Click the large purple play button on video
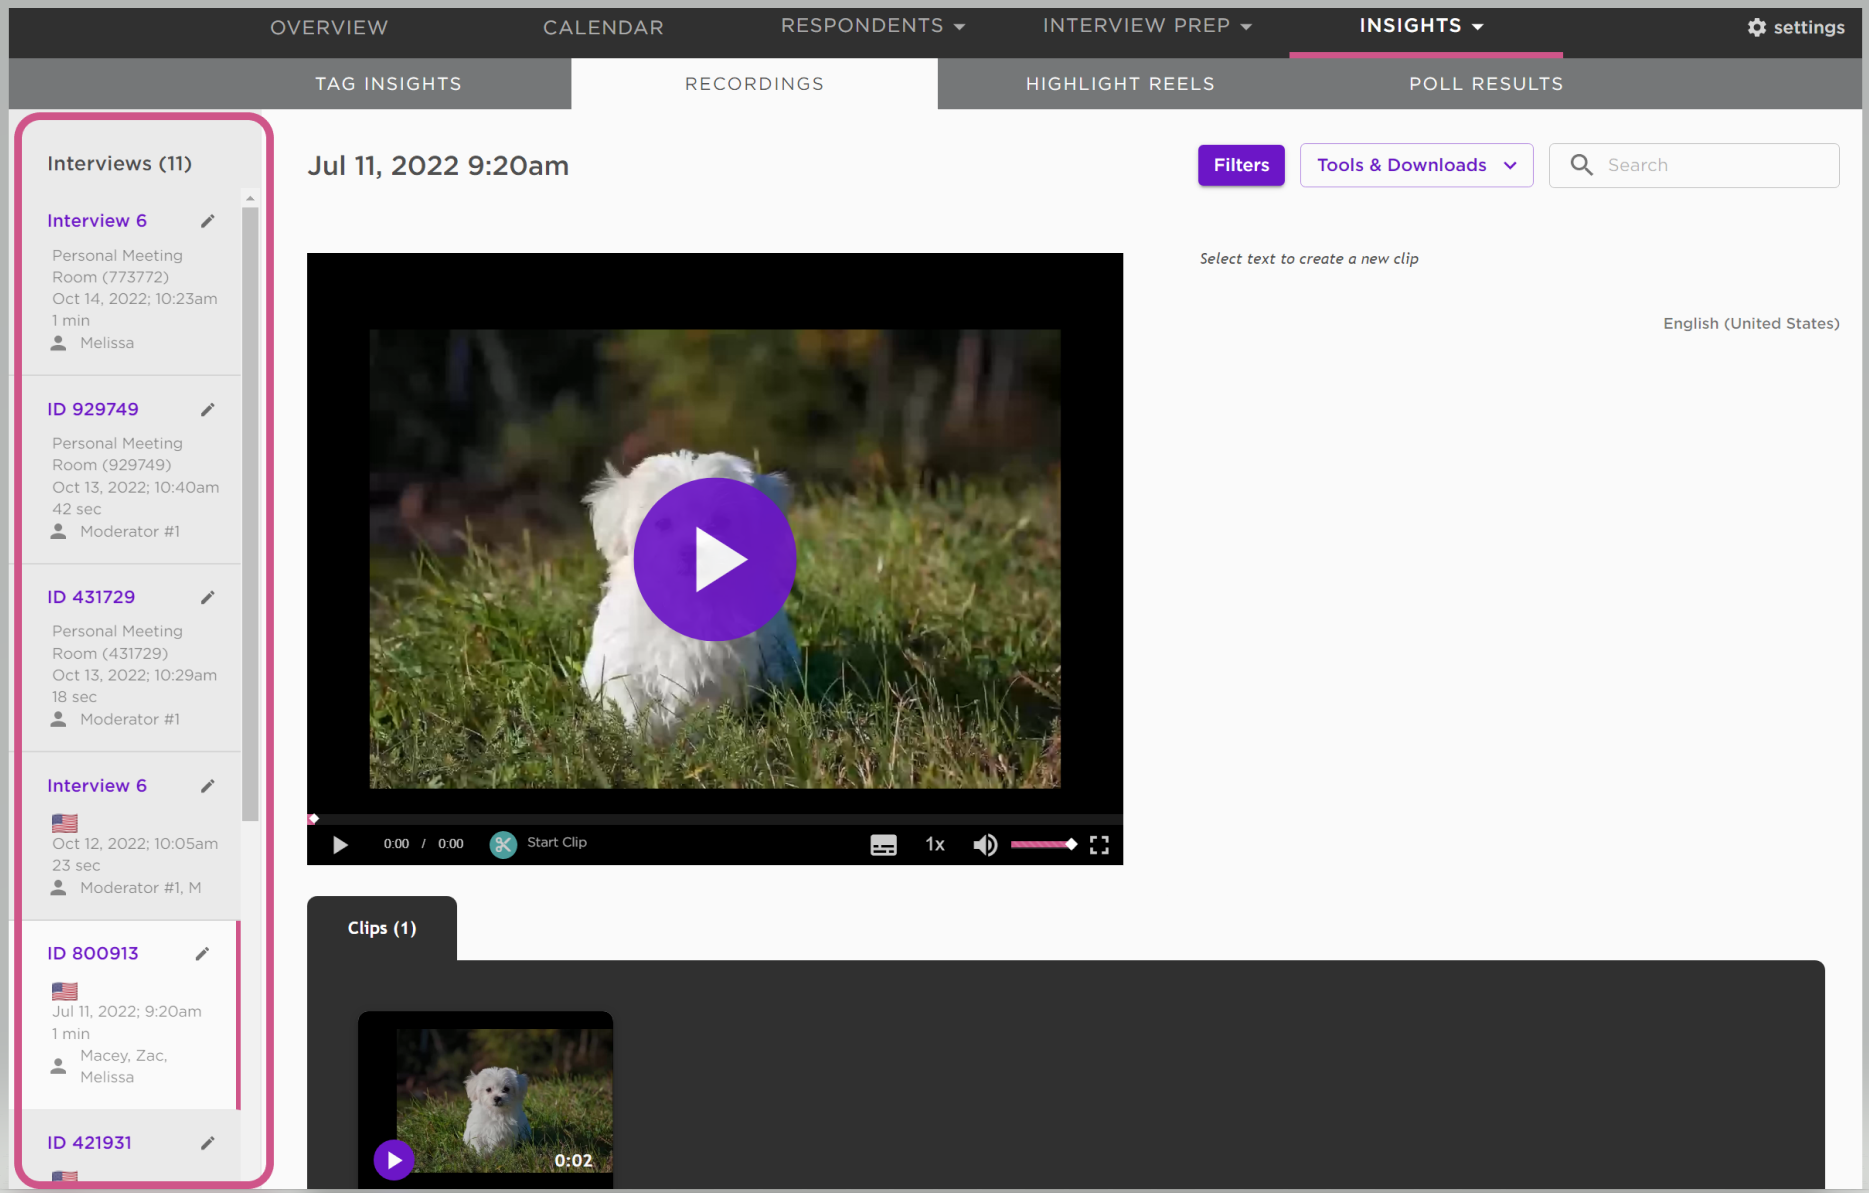Viewport: 1869px width, 1193px height. point(715,559)
